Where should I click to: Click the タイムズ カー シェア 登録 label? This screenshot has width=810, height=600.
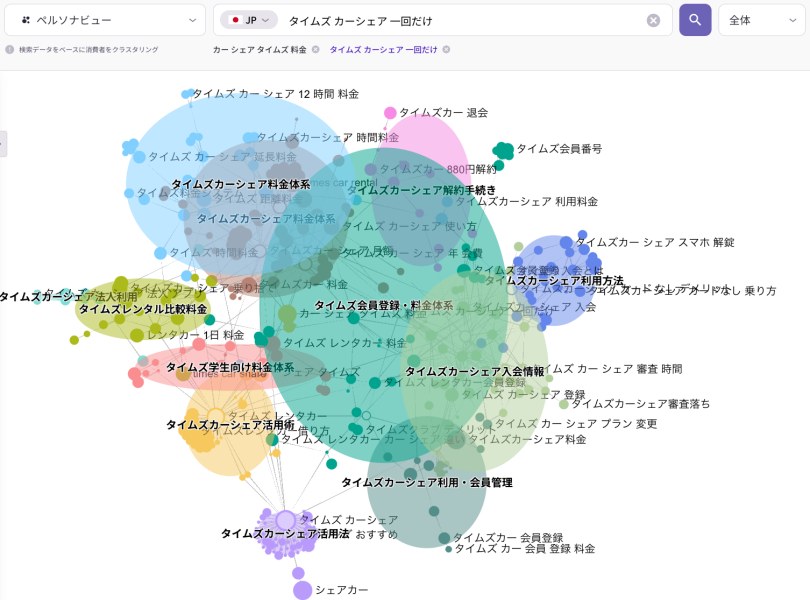(523, 395)
